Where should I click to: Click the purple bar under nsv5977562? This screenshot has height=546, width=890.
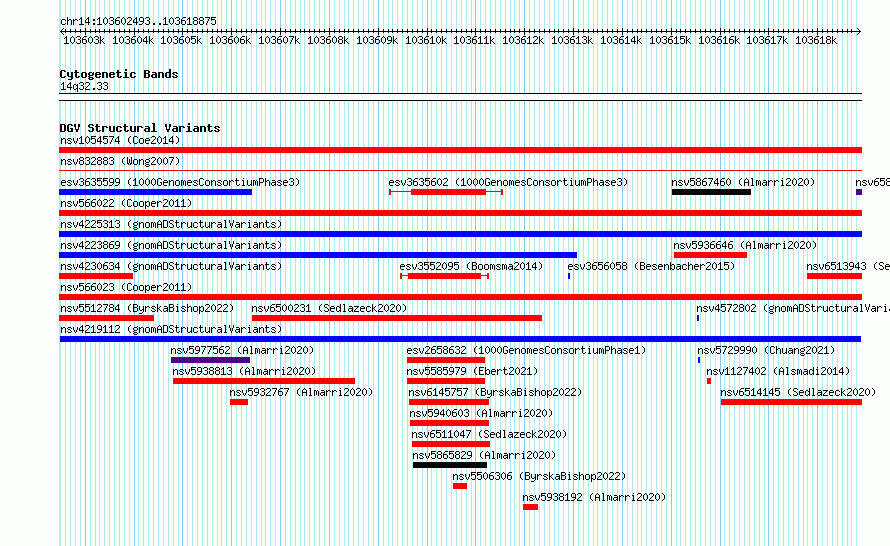(211, 360)
